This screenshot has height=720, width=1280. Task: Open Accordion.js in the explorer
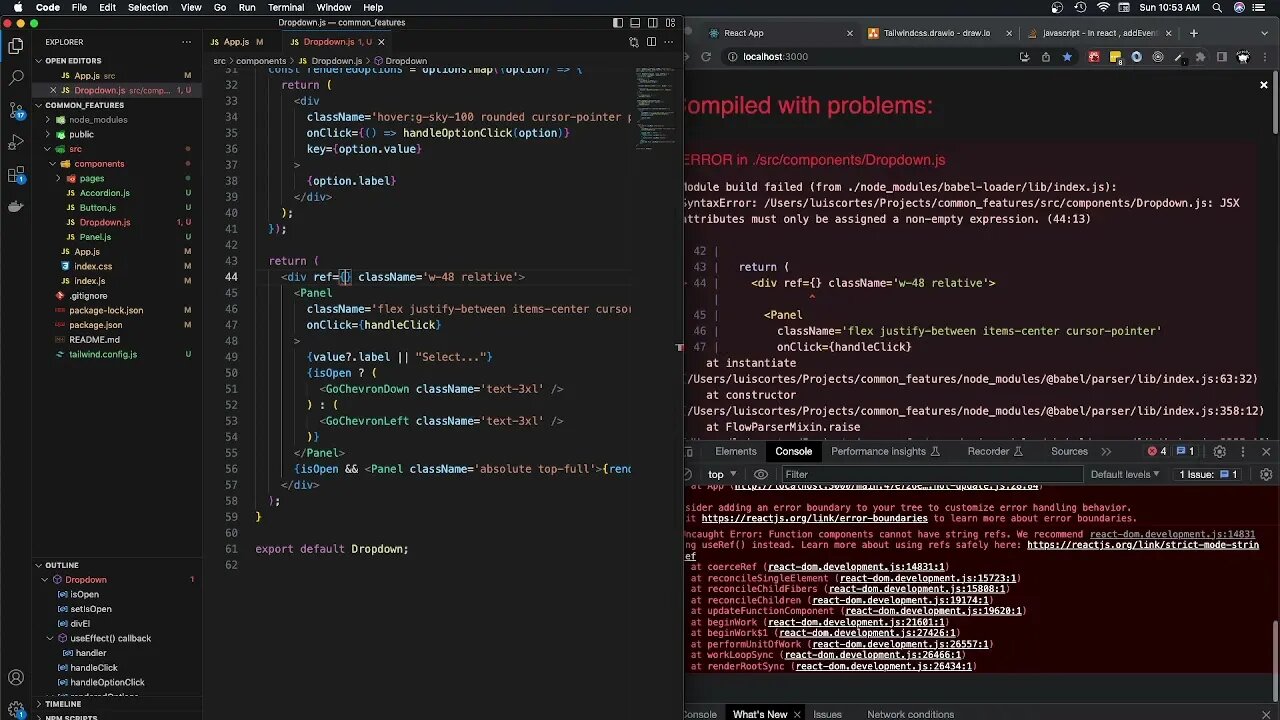click(105, 193)
